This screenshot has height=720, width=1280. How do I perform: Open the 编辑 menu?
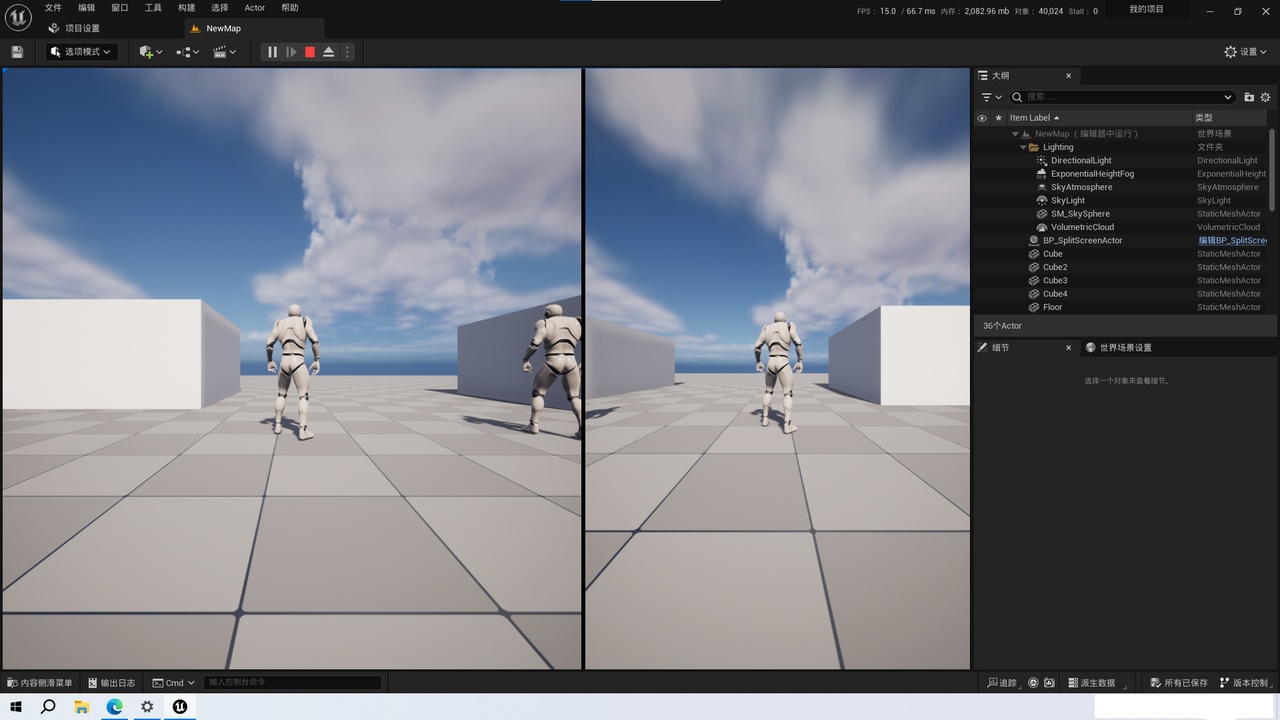(x=87, y=8)
